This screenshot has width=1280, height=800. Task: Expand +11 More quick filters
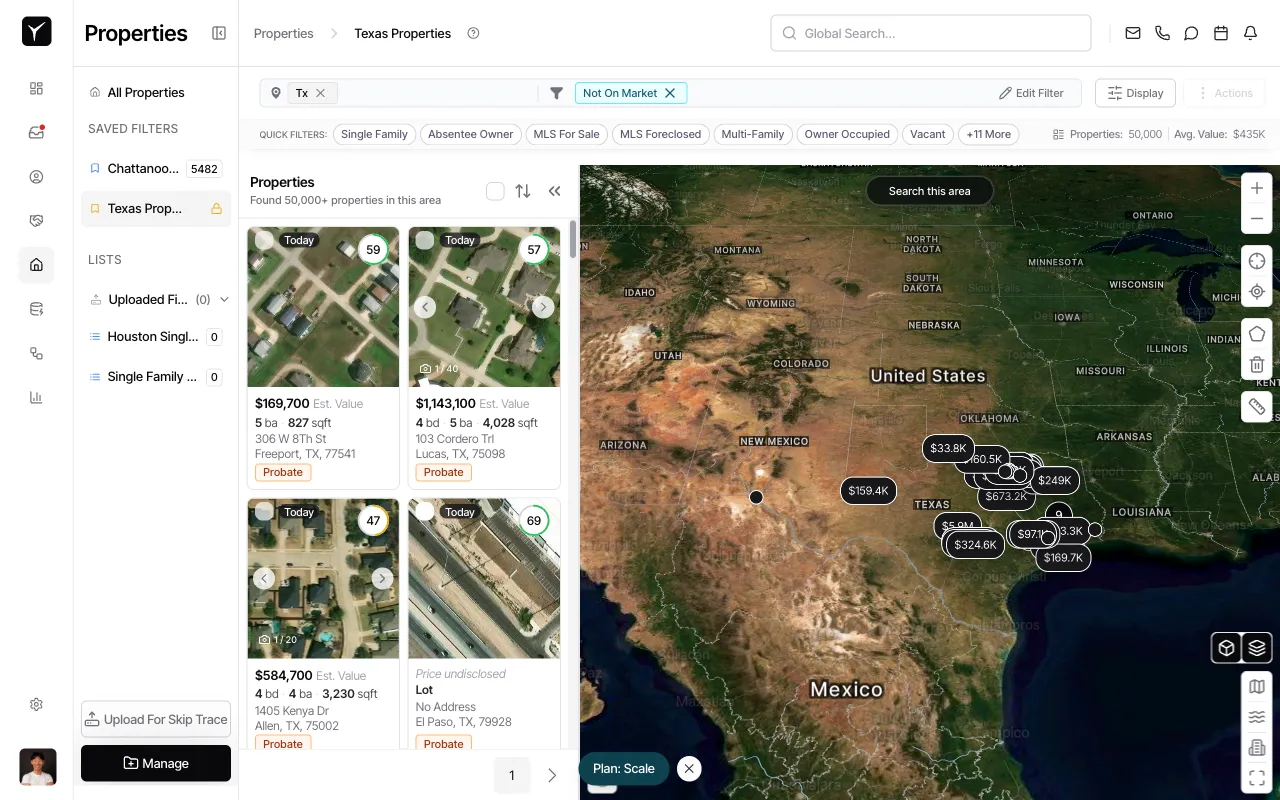(x=988, y=134)
